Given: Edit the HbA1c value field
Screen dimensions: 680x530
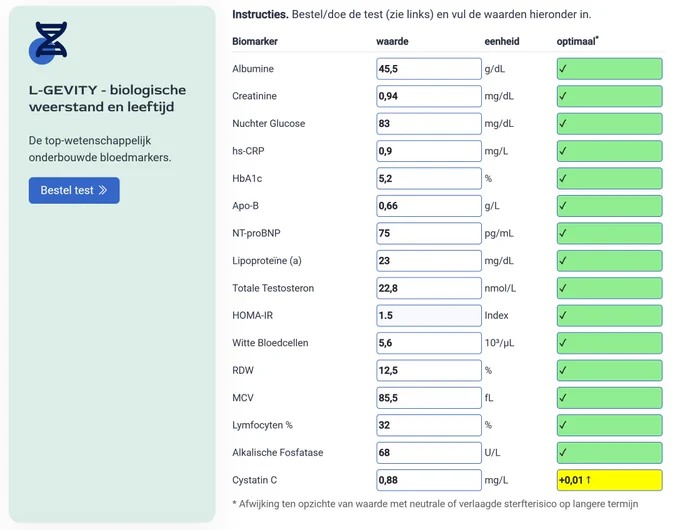Looking at the screenshot, I should point(429,178).
